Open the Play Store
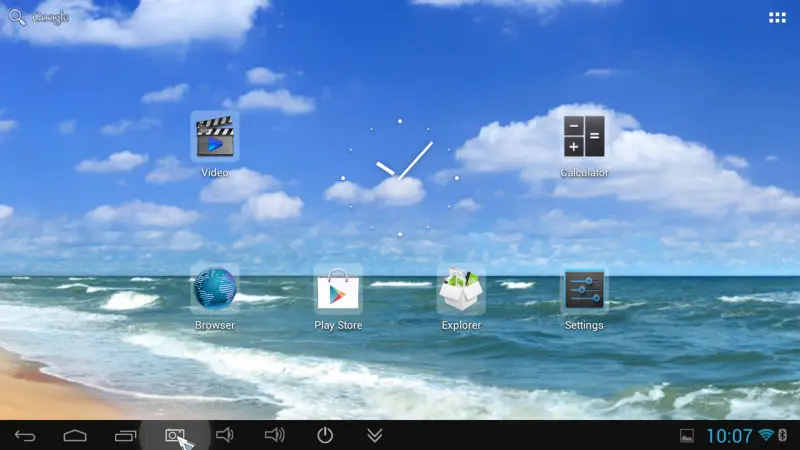This screenshot has height=450, width=800. (338, 290)
